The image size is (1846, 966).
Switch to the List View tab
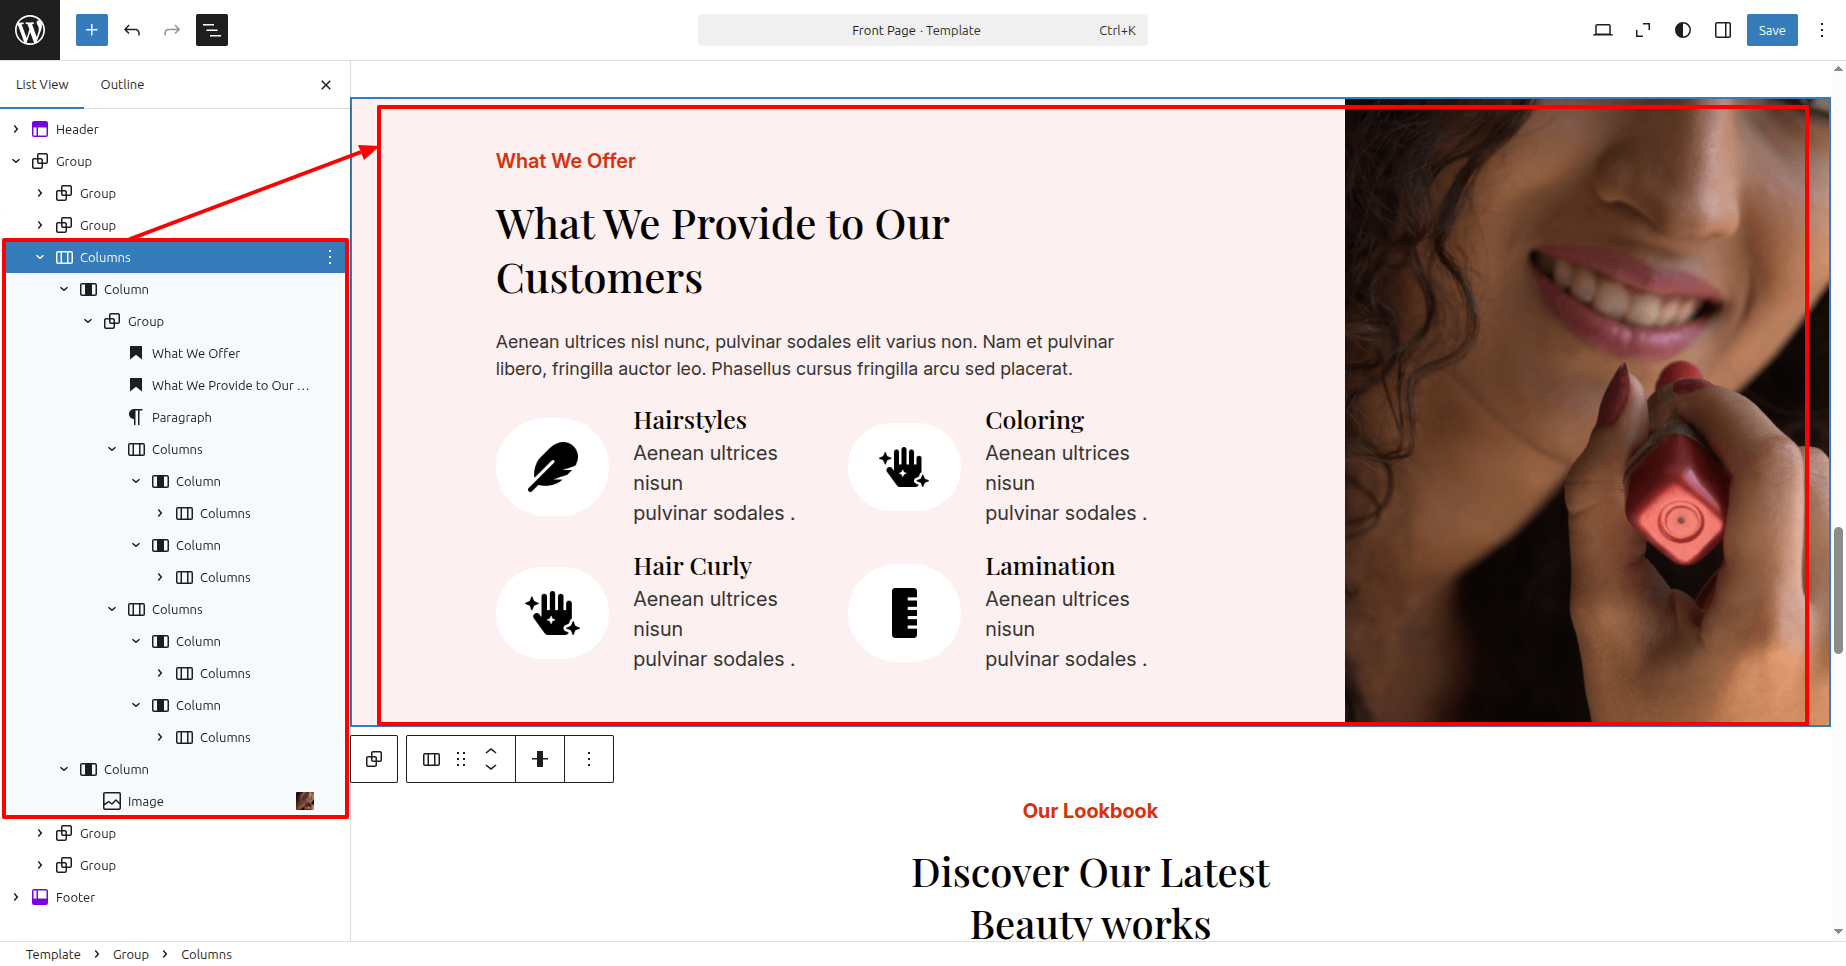click(x=42, y=85)
